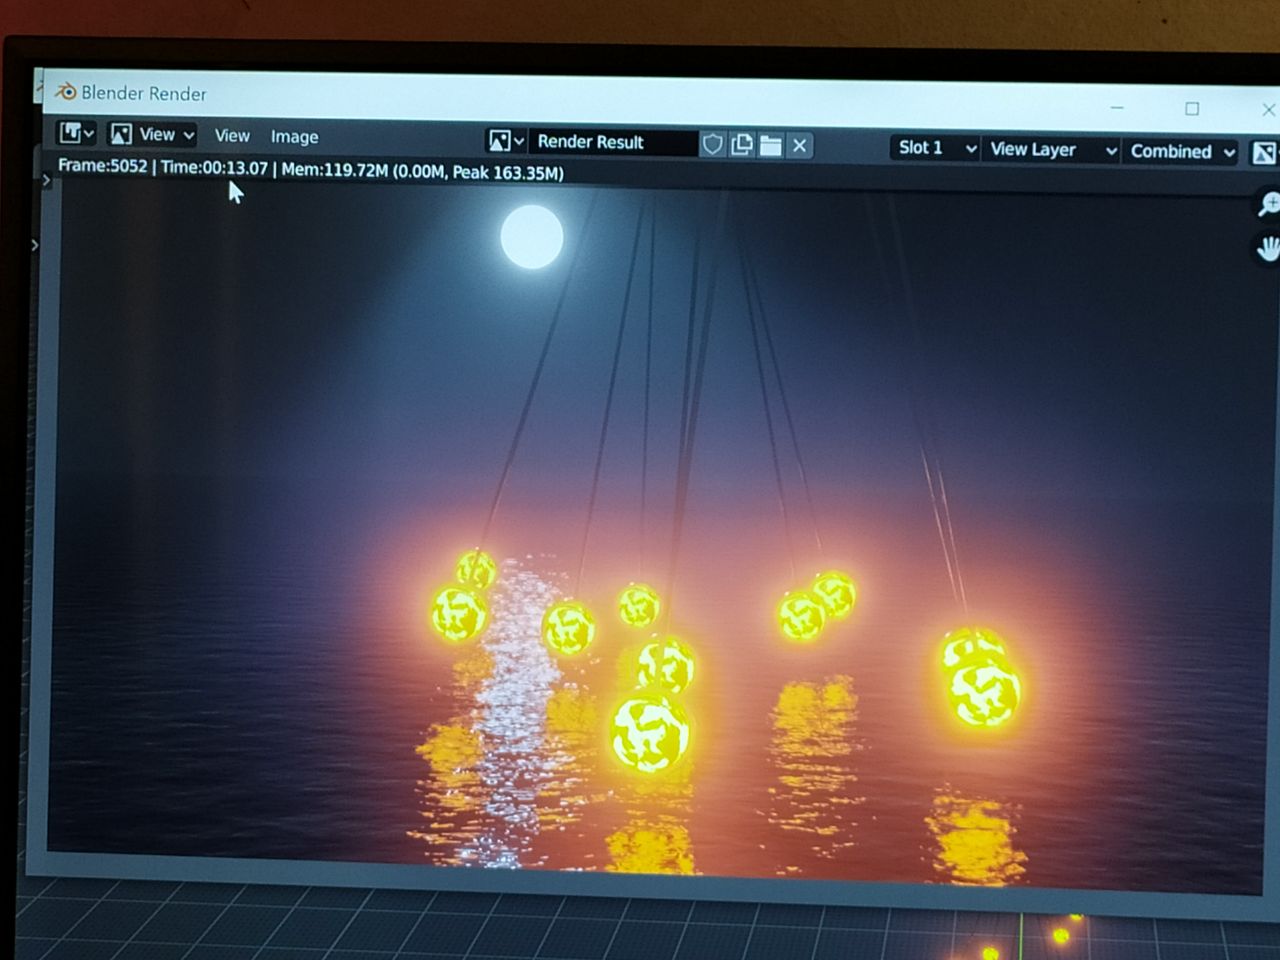Screen dimensions: 1280x960
Task: Click the pan hand gizmo
Action: click(1268, 248)
